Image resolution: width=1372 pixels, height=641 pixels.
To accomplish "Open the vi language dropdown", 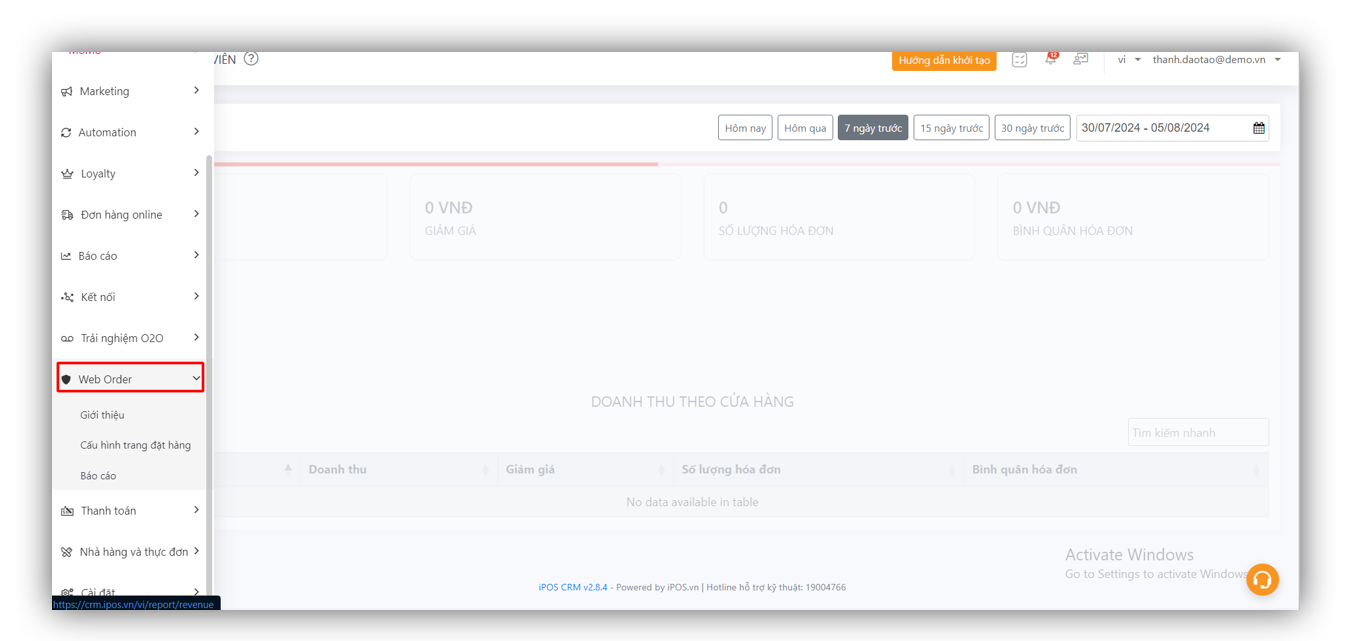I will [x=1128, y=60].
